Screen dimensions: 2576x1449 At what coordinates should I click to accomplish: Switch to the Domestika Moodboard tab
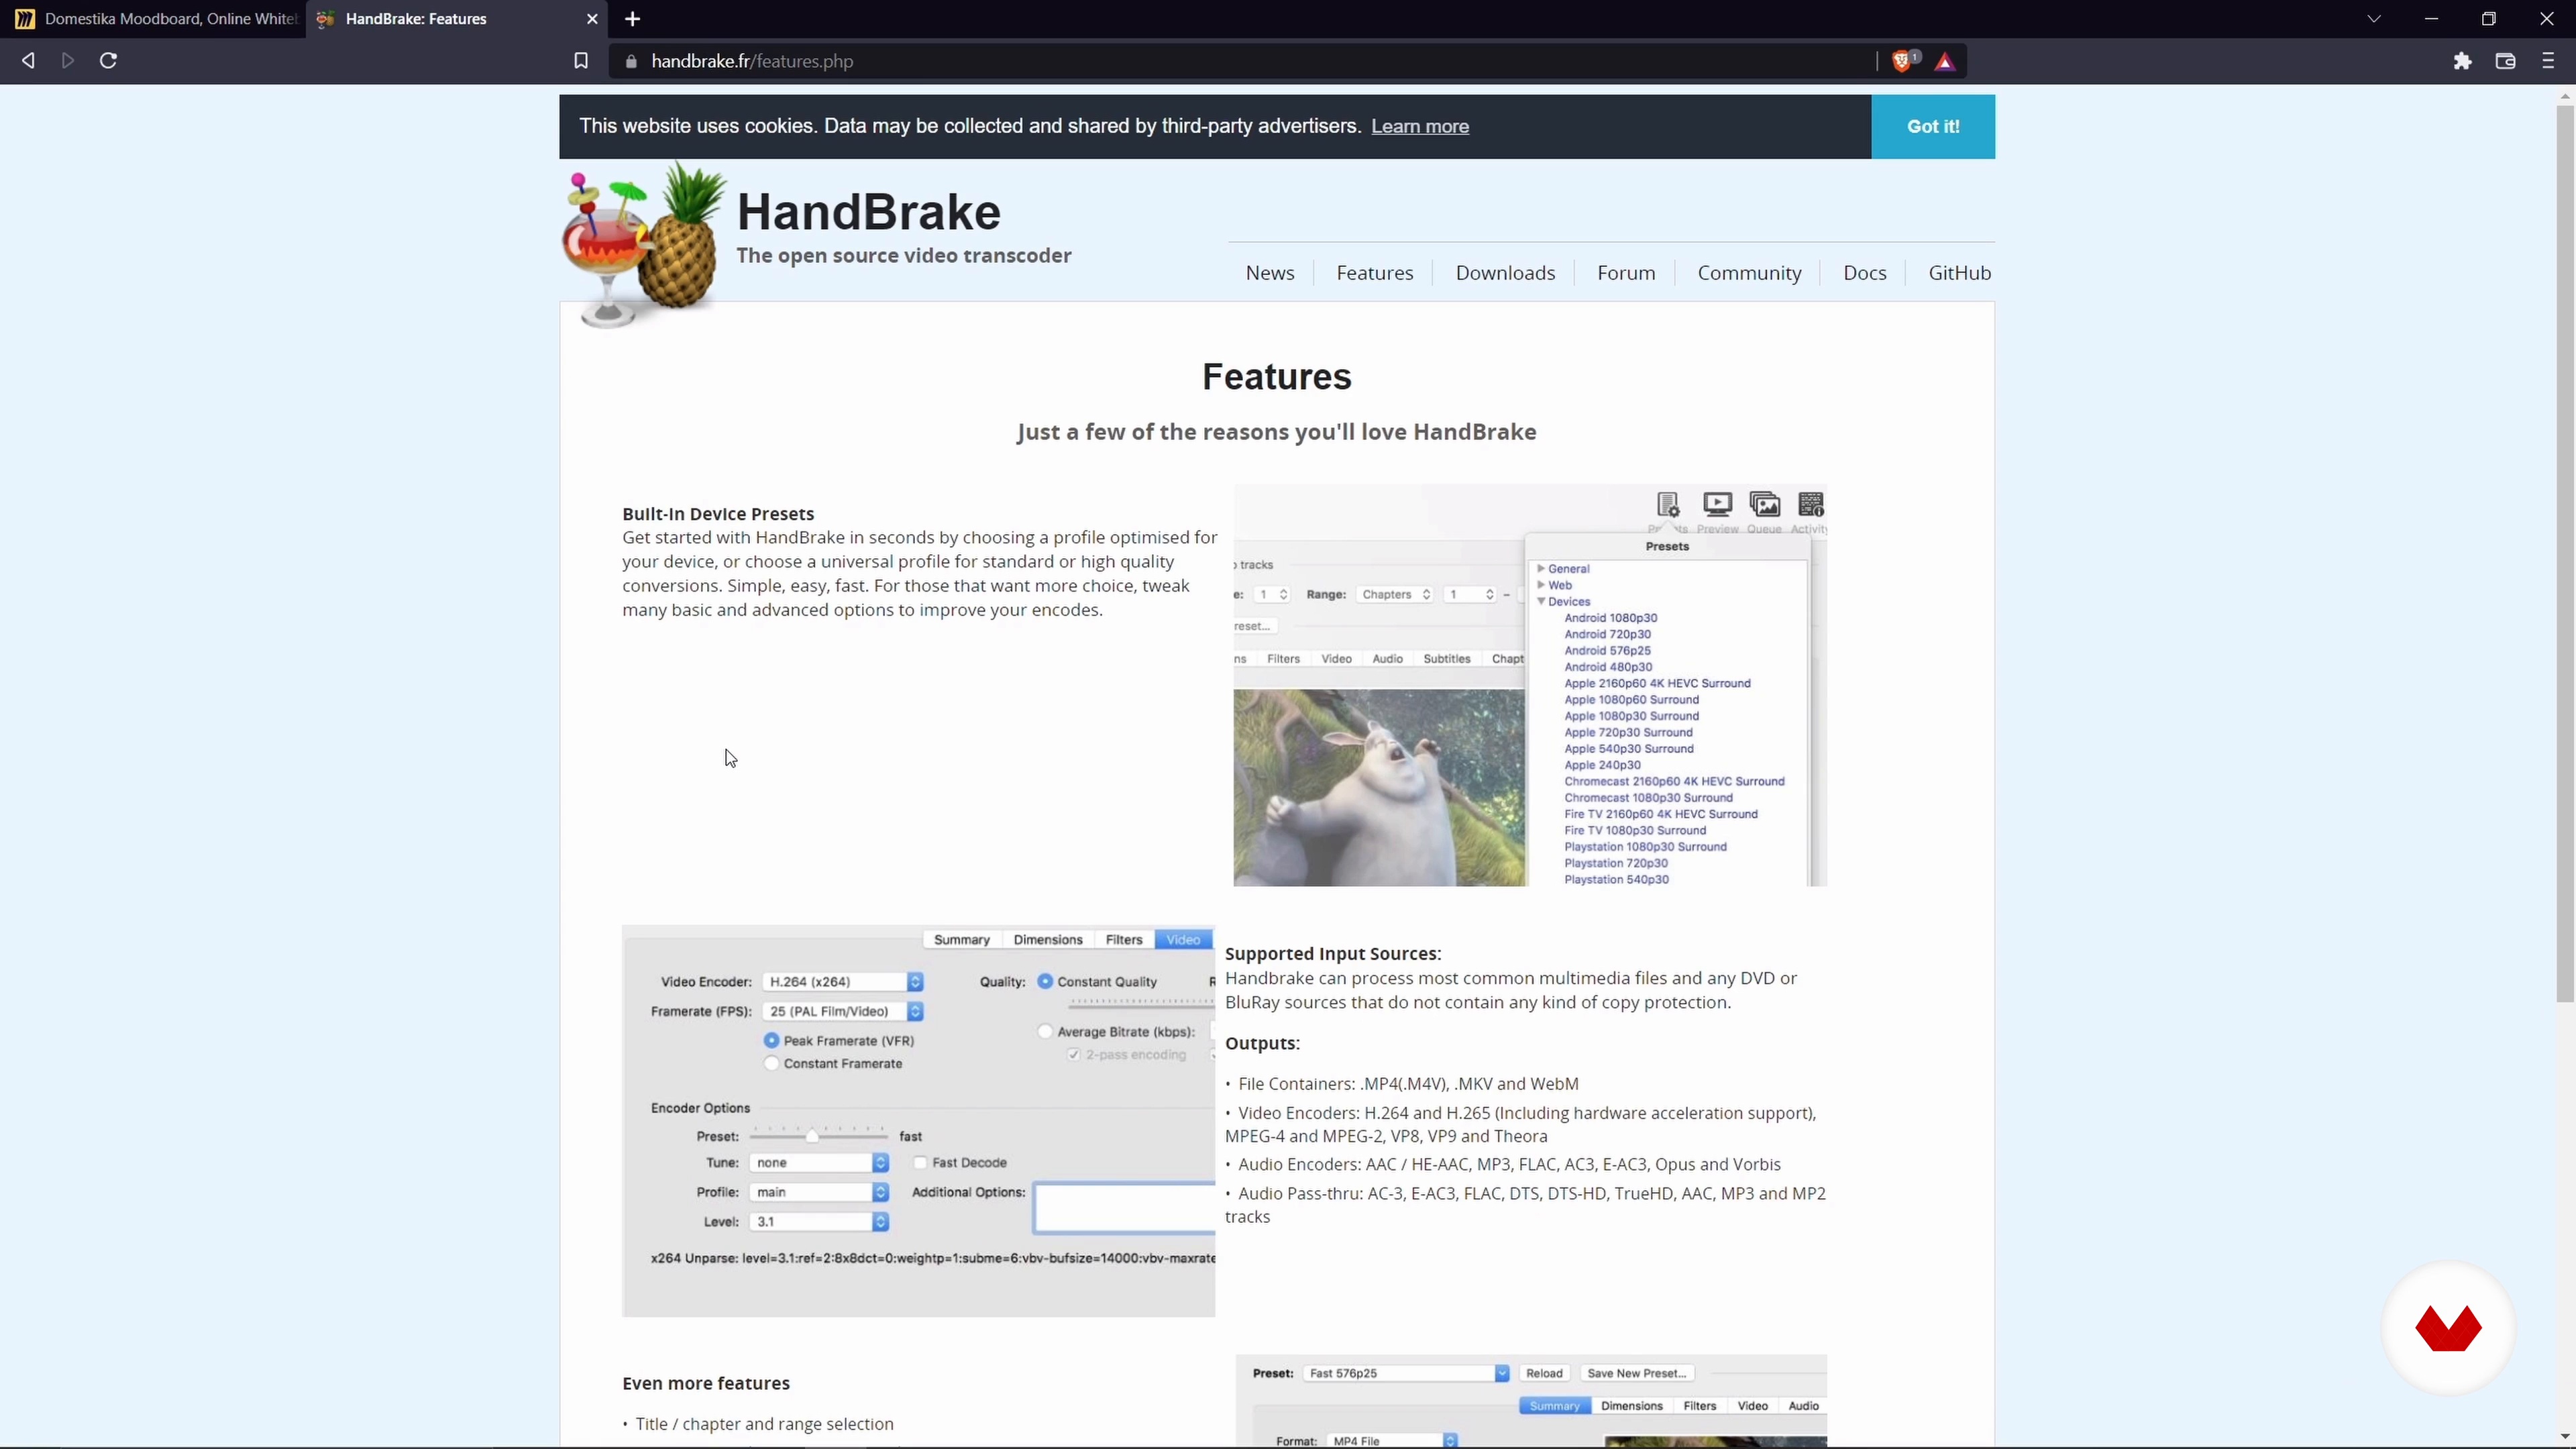155,19
